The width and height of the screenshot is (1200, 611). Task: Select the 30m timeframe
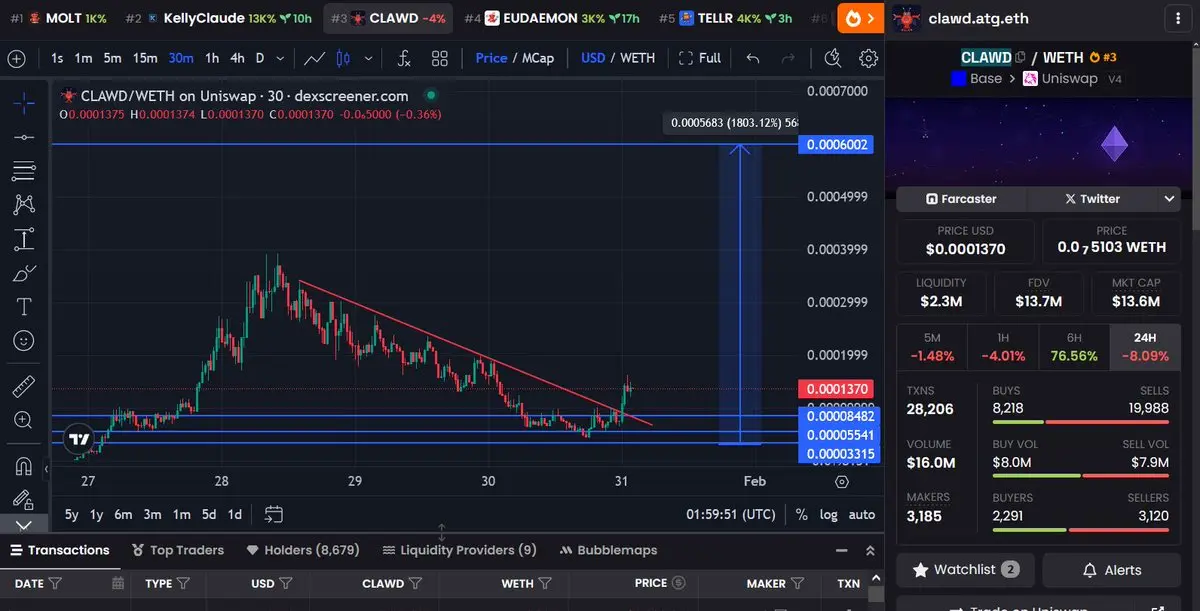pyautogui.click(x=181, y=58)
